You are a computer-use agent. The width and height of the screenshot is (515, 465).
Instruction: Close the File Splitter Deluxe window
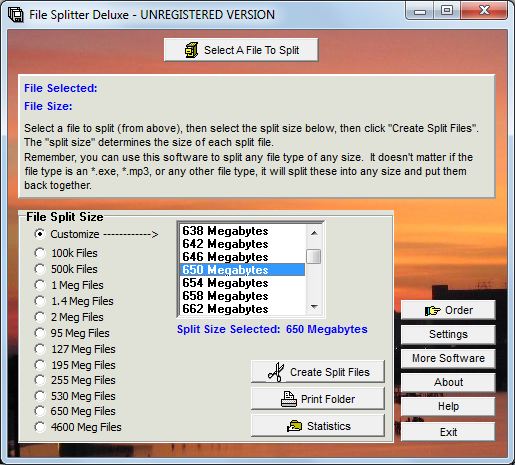[x=484, y=11]
